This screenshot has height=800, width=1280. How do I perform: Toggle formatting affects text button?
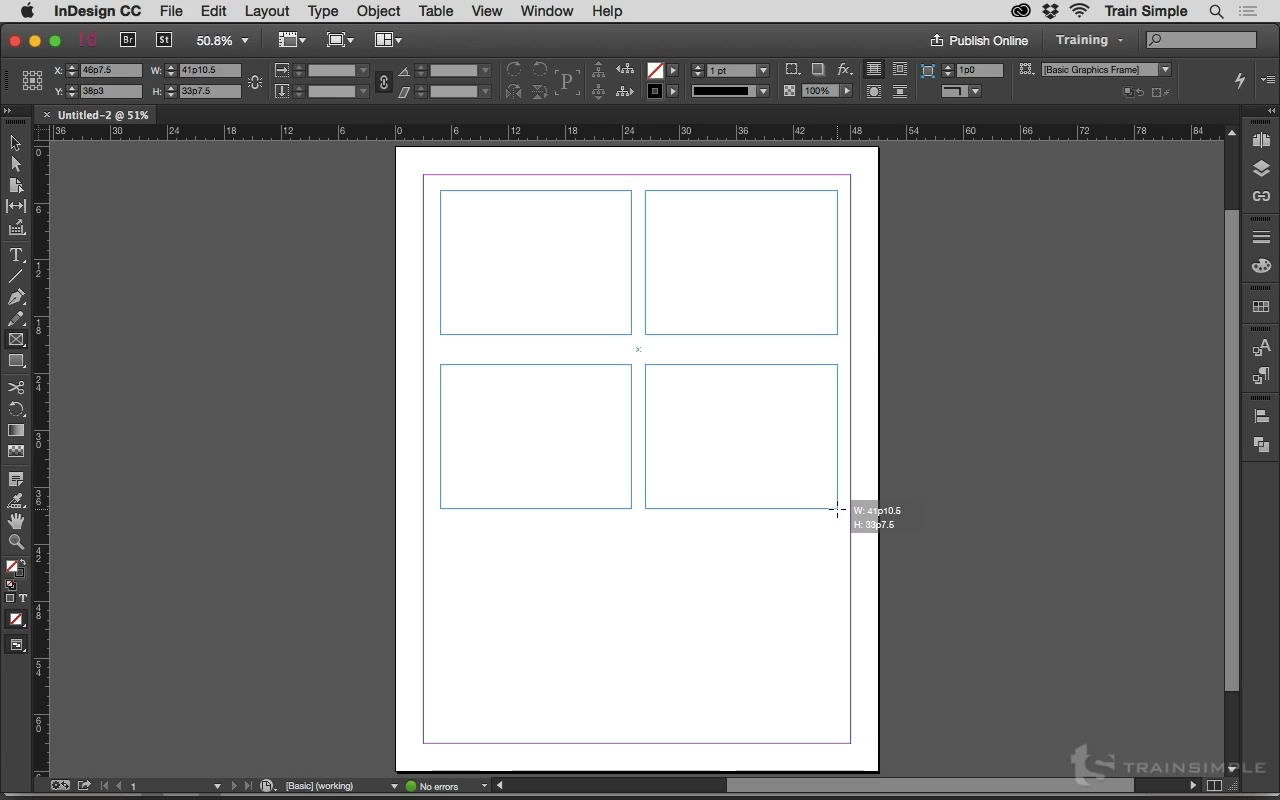click(x=23, y=598)
